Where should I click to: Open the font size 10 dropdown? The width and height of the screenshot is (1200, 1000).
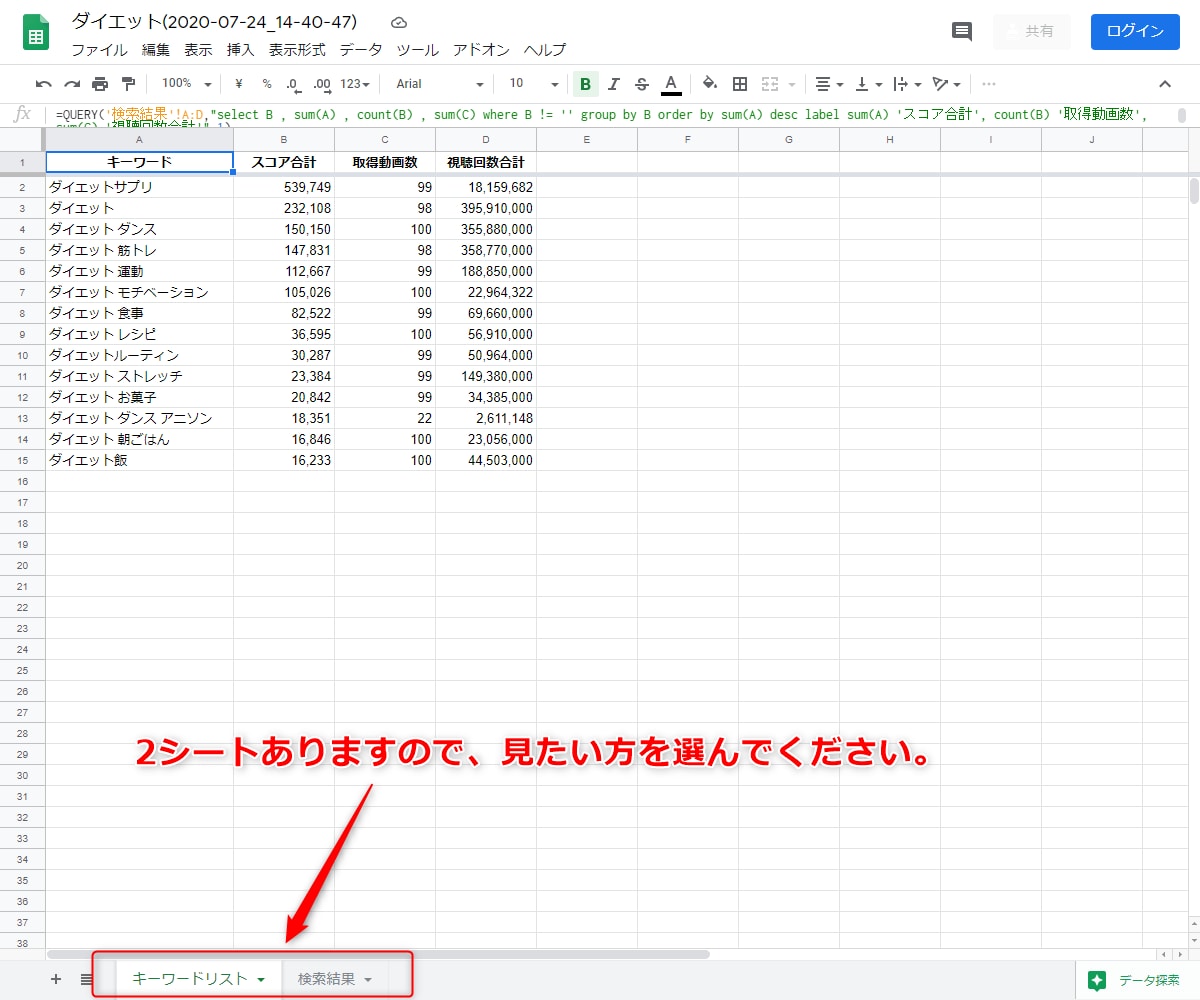coord(534,84)
